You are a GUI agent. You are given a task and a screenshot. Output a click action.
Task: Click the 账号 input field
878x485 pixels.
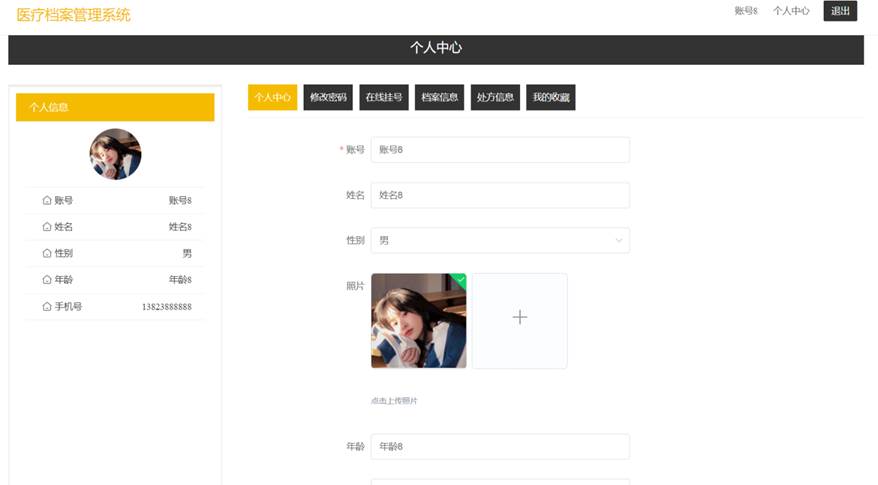click(x=501, y=150)
